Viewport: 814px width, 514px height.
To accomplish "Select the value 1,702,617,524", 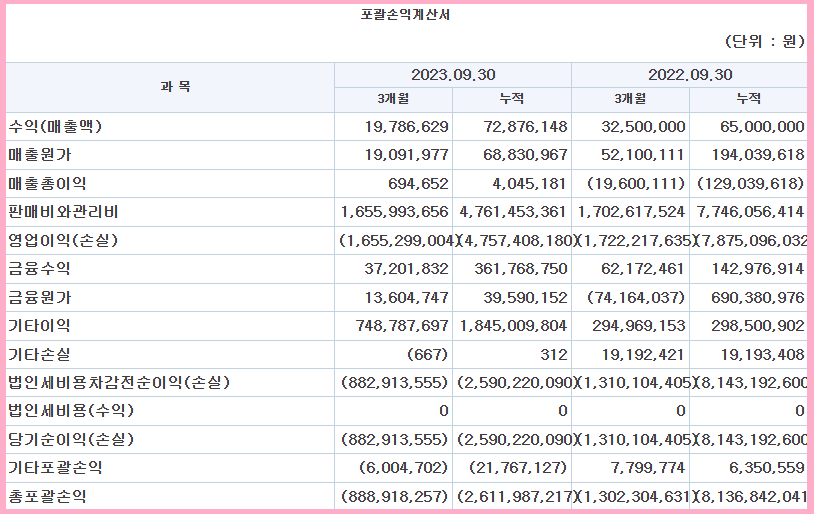I will (631, 212).
